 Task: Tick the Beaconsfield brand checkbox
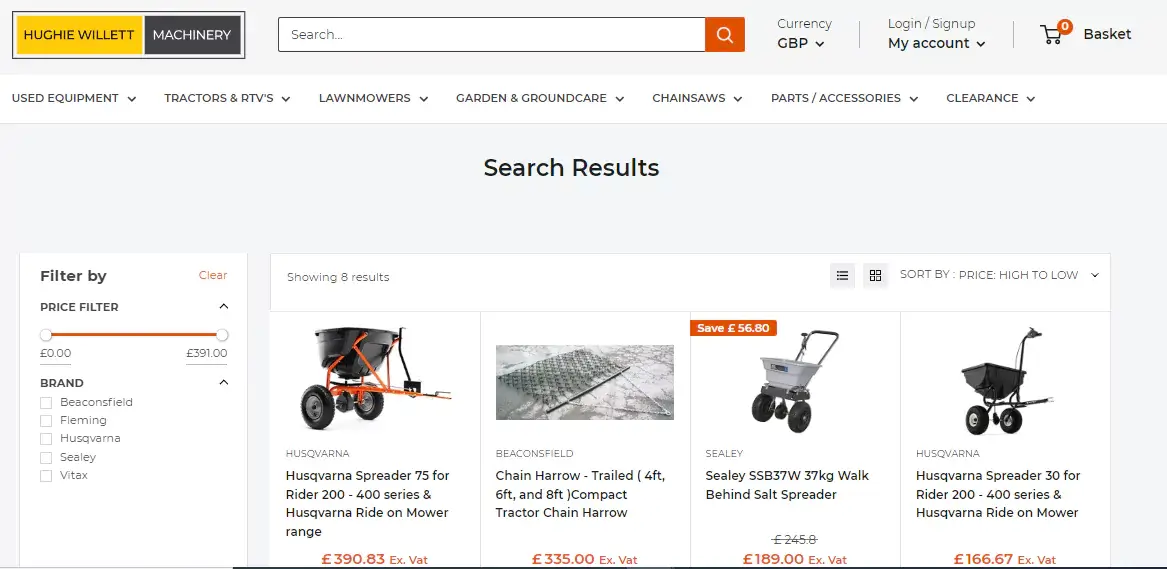point(46,402)
